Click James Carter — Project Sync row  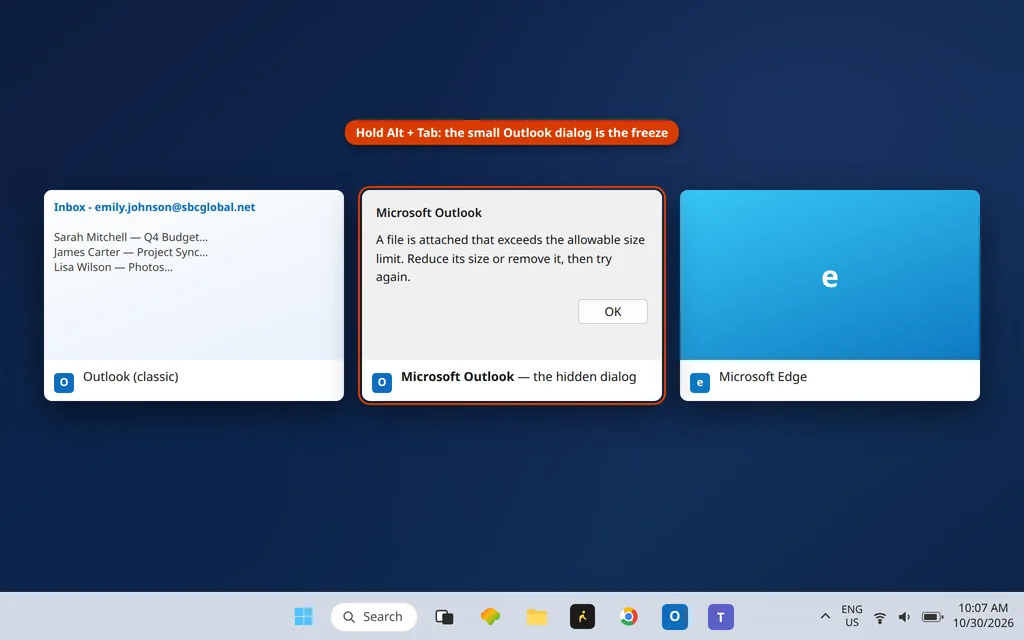[x=131, y=252]
